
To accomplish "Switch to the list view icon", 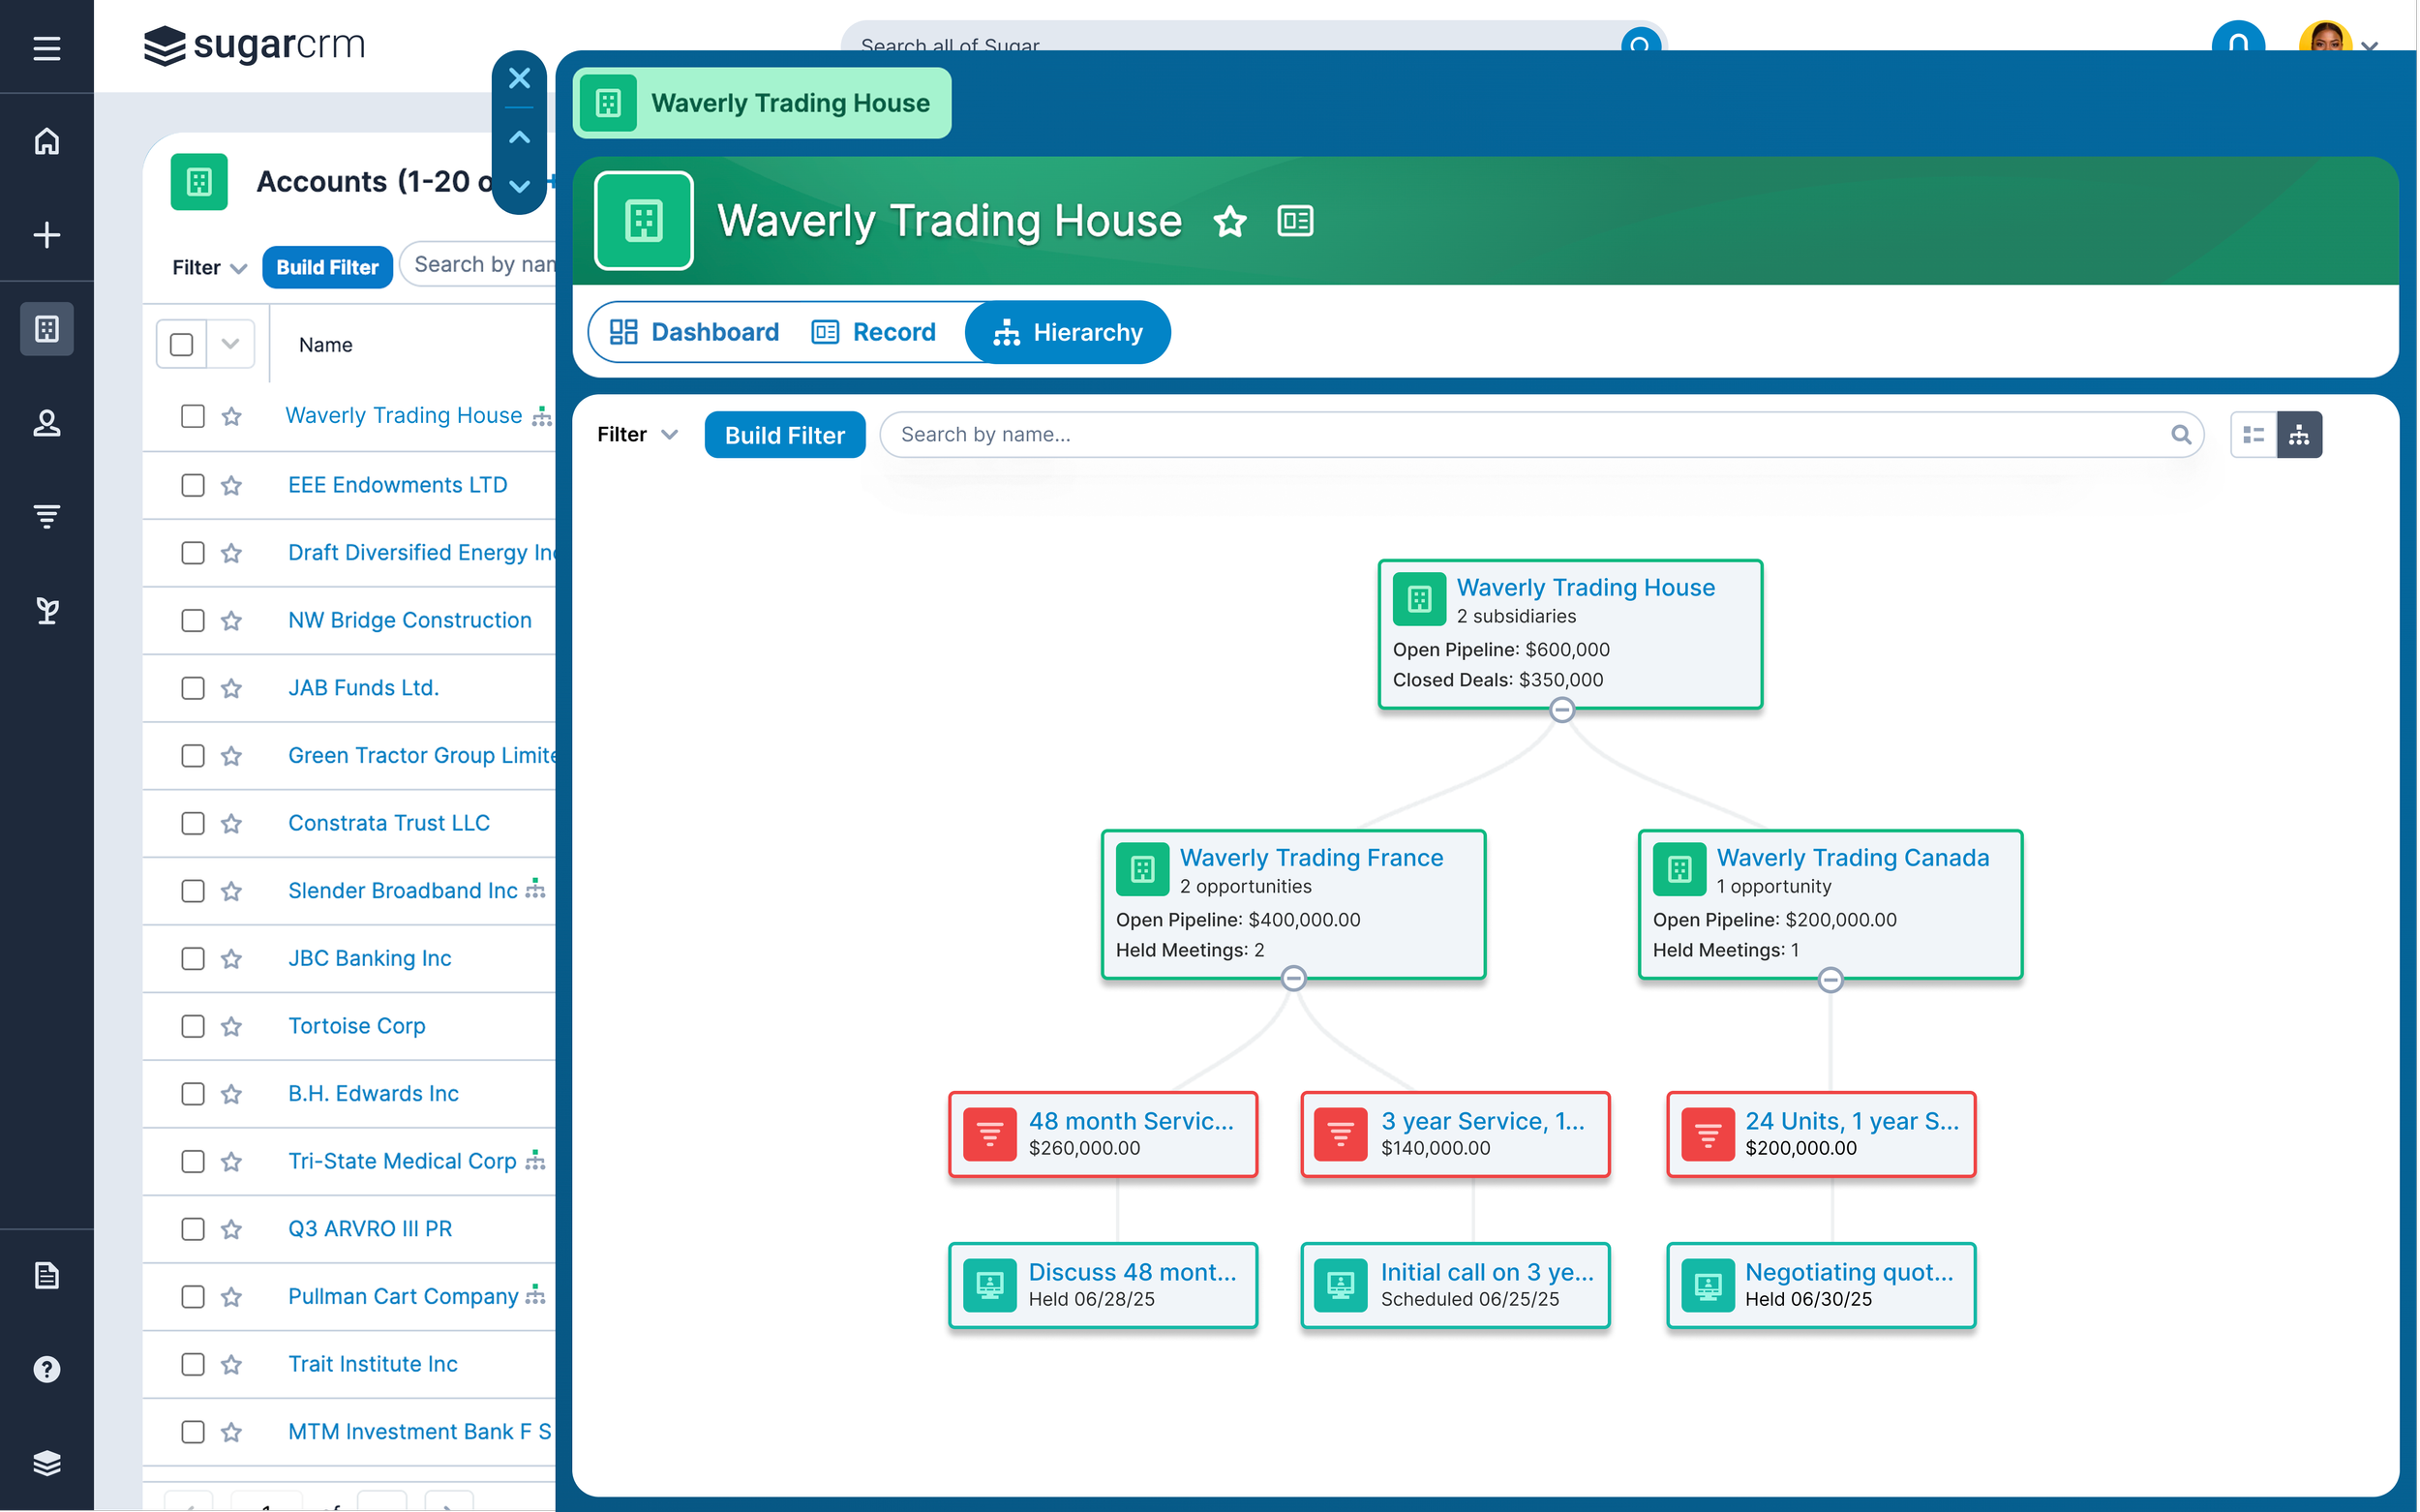I will (x=2253, y=434).
